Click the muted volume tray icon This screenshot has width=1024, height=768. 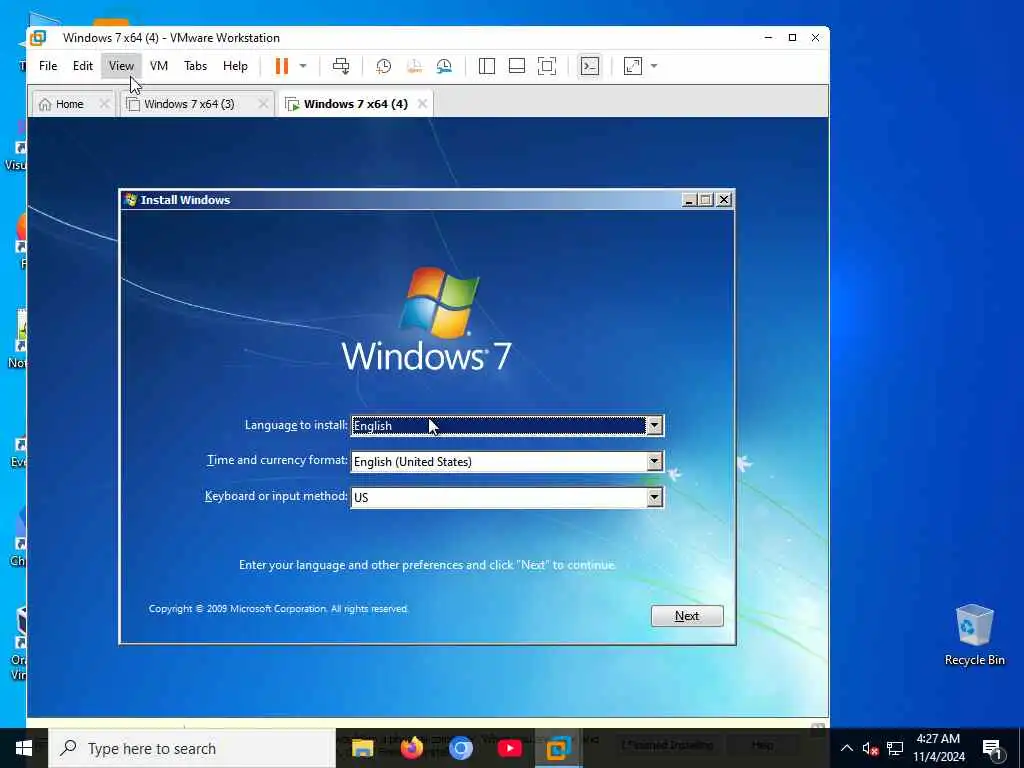(x=870, y=749)
